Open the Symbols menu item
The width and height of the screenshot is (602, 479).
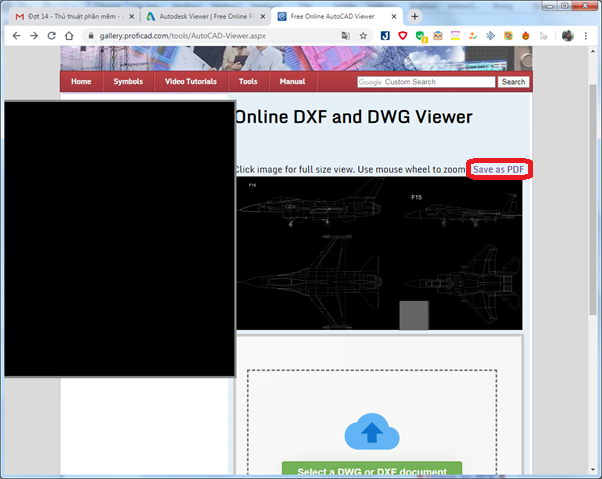tap(128, 81)
